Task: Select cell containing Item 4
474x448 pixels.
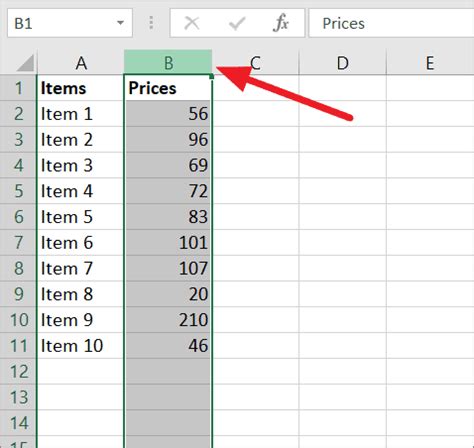Action: (x=80, y=191)
